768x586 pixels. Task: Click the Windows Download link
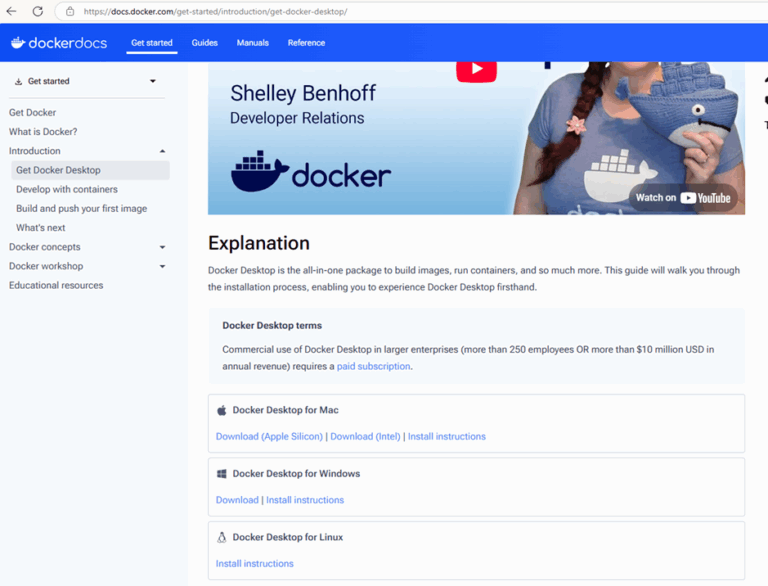pos(237,500)
